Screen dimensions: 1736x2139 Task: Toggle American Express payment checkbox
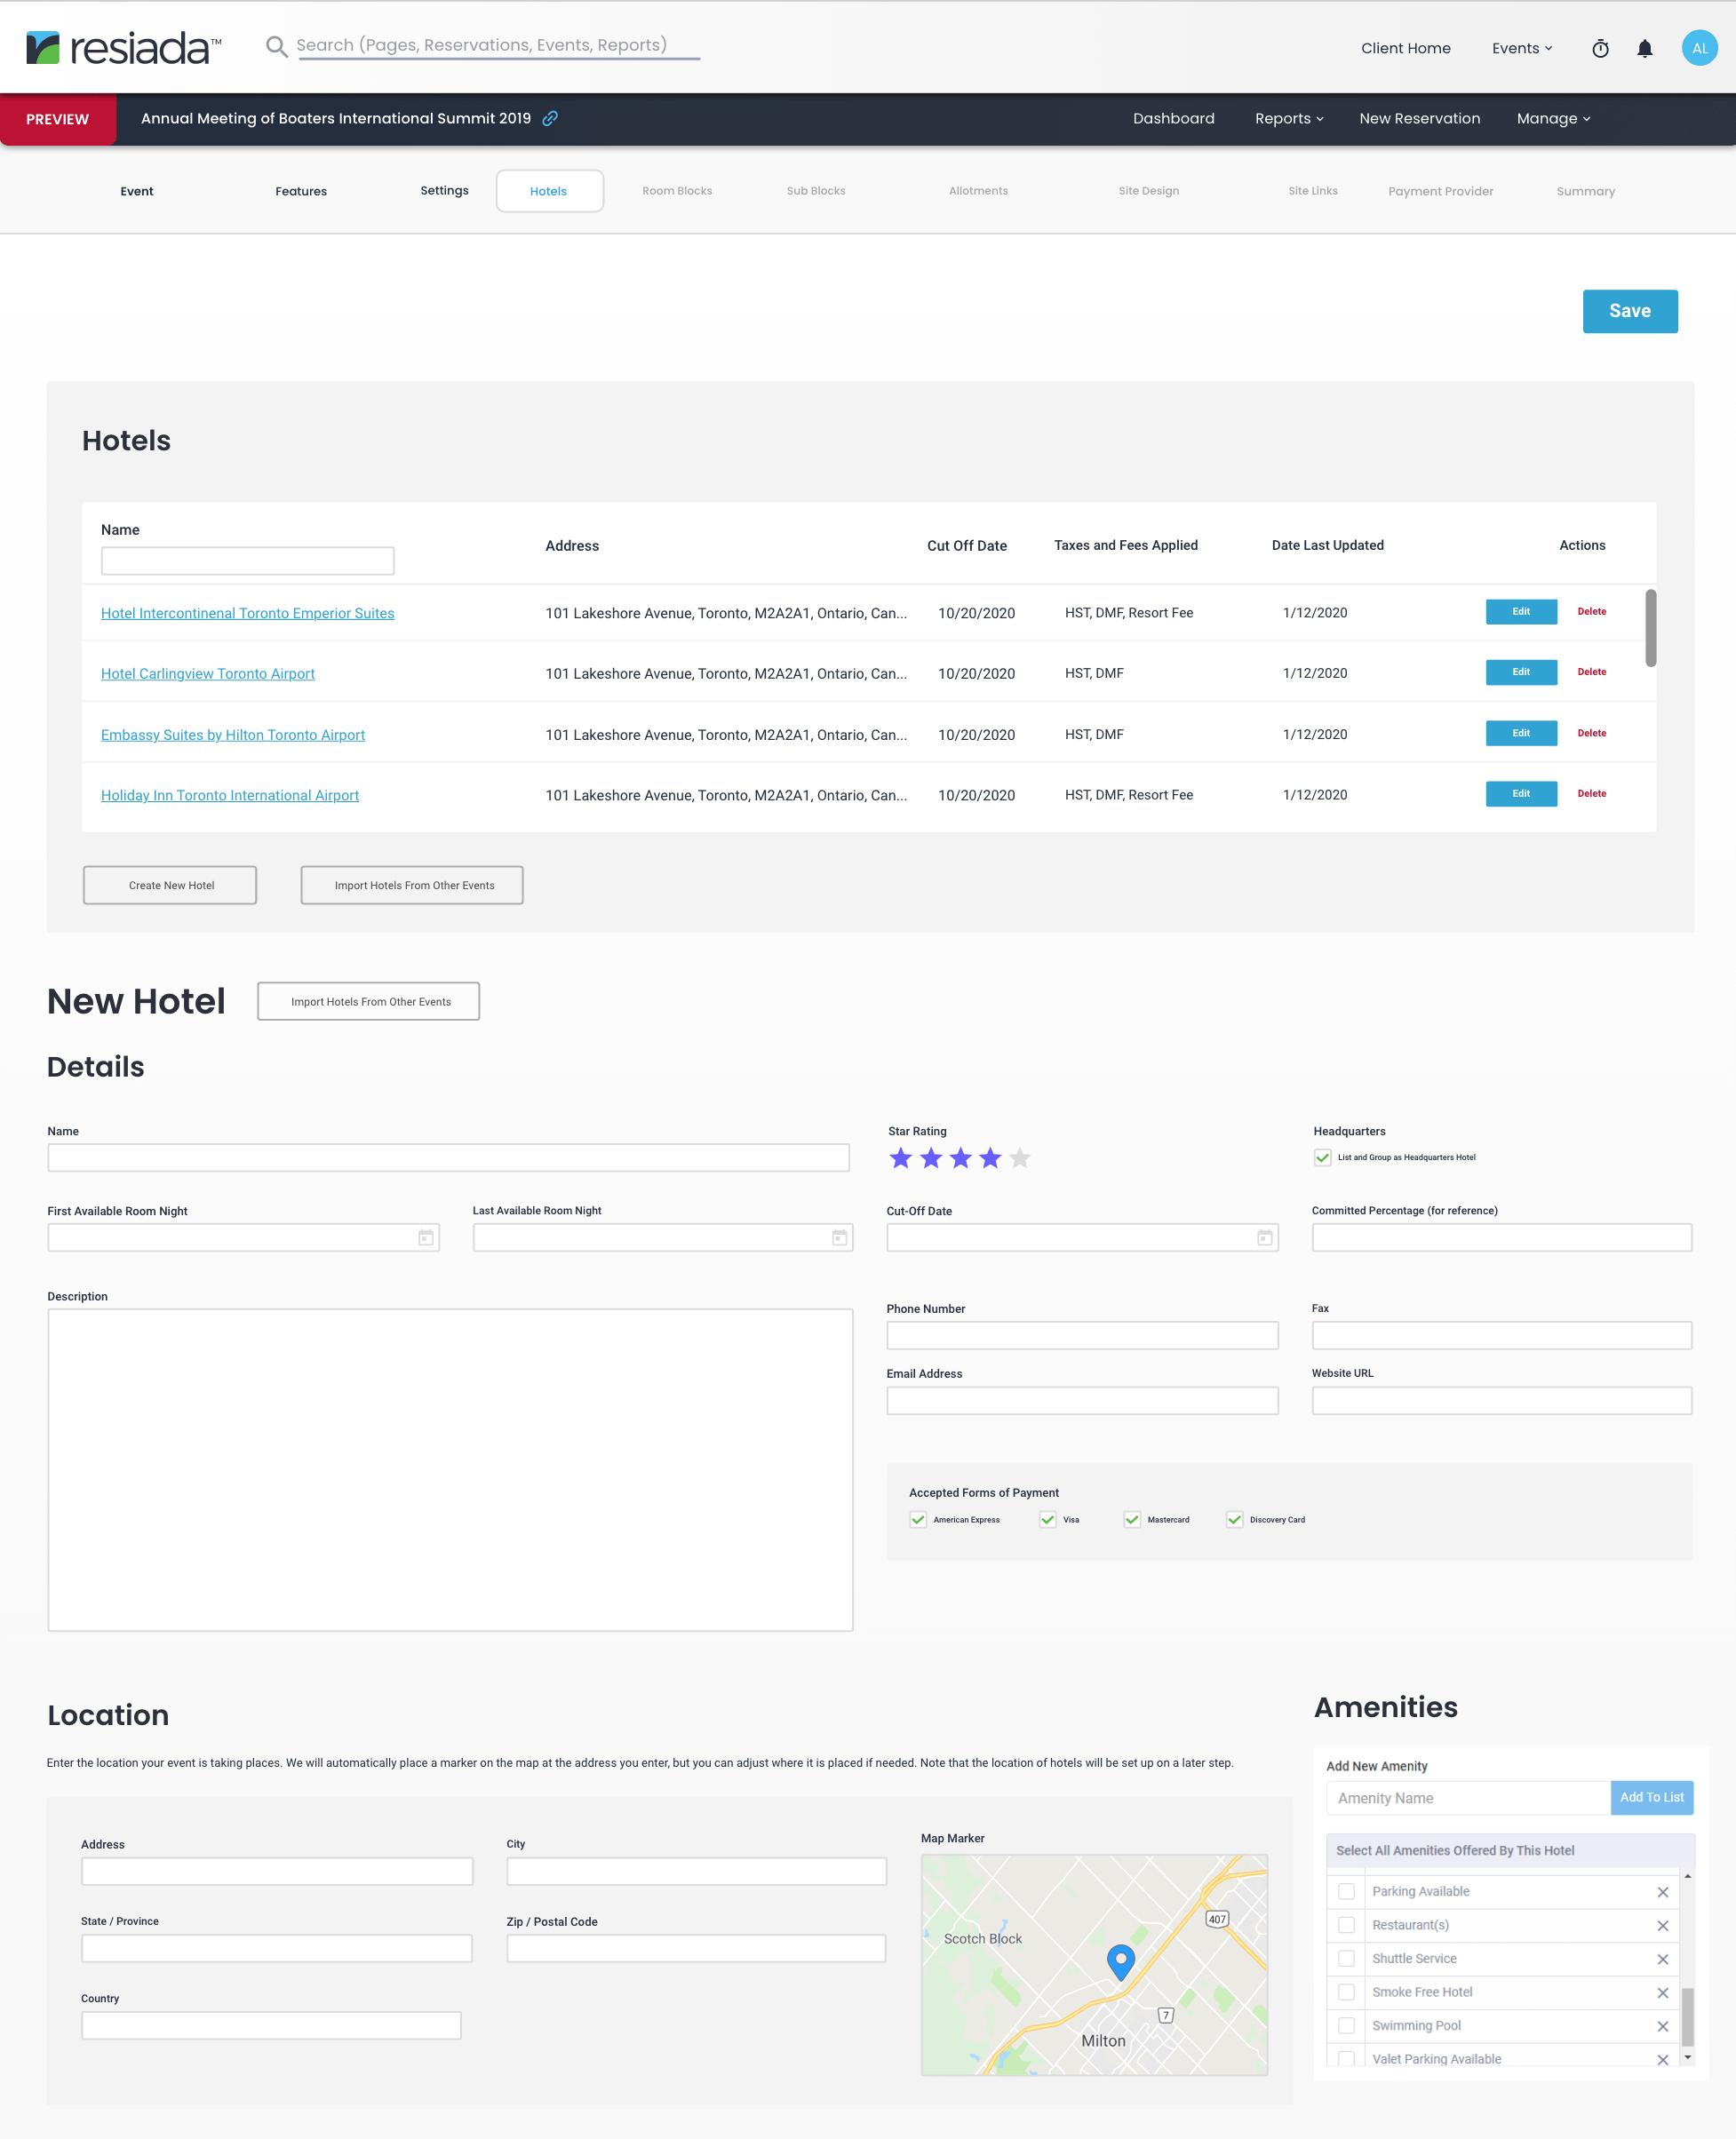click(918, 1520)
